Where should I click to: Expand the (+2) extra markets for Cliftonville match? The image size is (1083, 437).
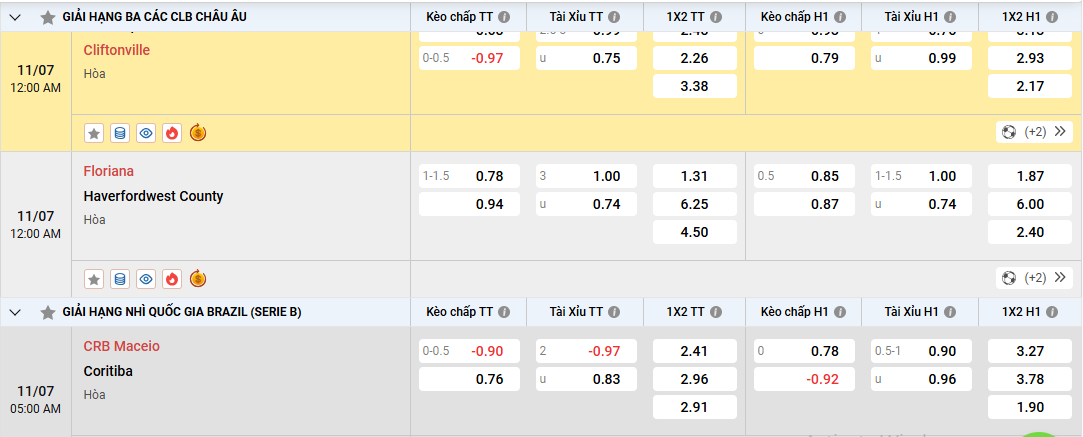point(1034,132)
